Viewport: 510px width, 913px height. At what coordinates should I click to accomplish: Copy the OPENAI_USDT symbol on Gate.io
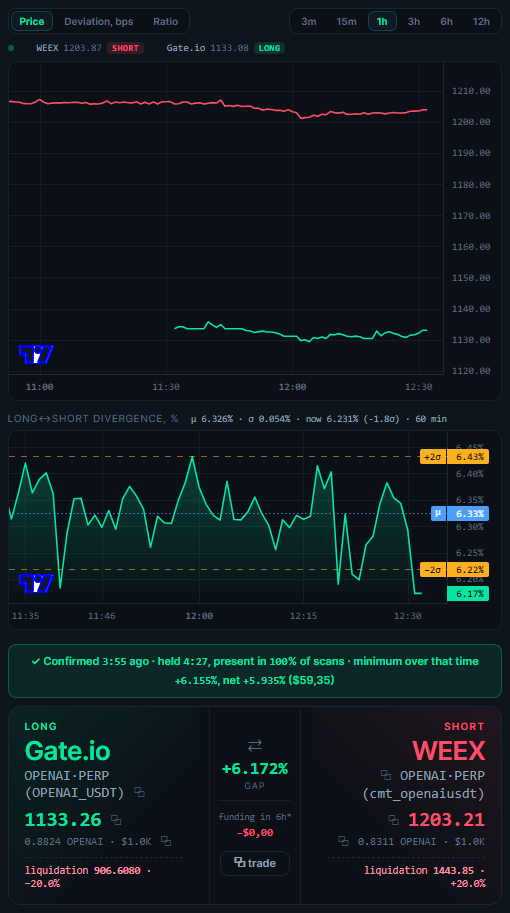pos(139,792)
